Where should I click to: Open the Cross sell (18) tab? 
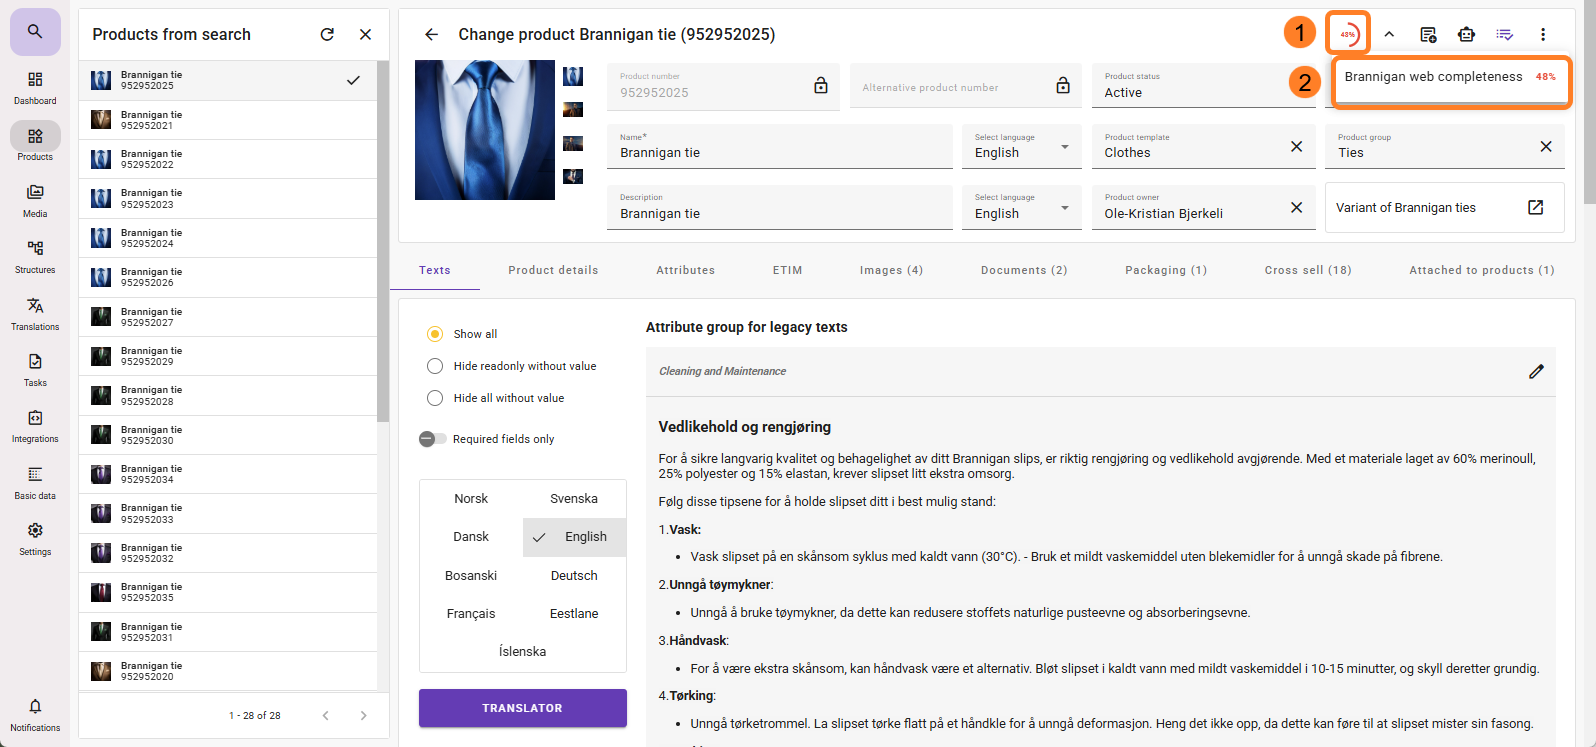point(1307,270)
